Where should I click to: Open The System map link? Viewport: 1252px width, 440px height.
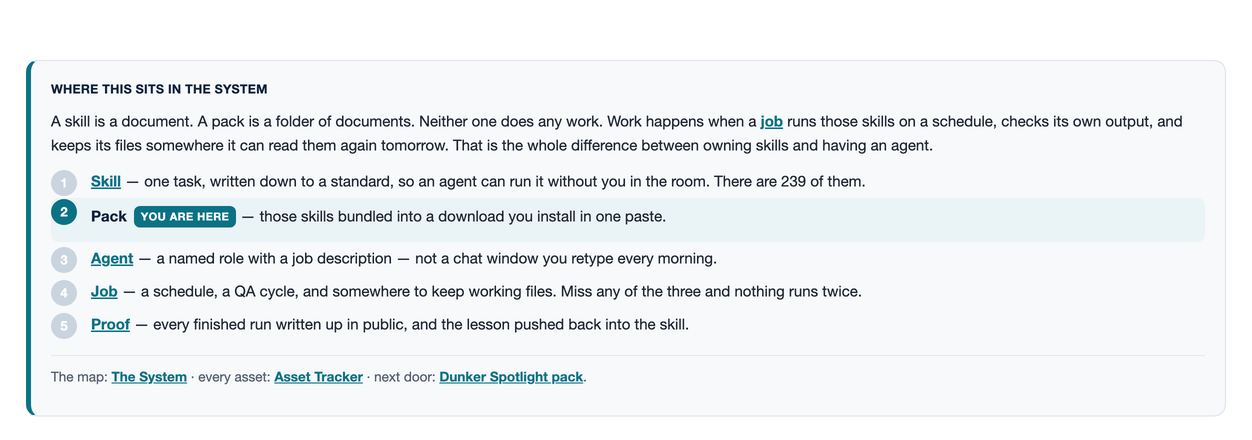(149, 377)
